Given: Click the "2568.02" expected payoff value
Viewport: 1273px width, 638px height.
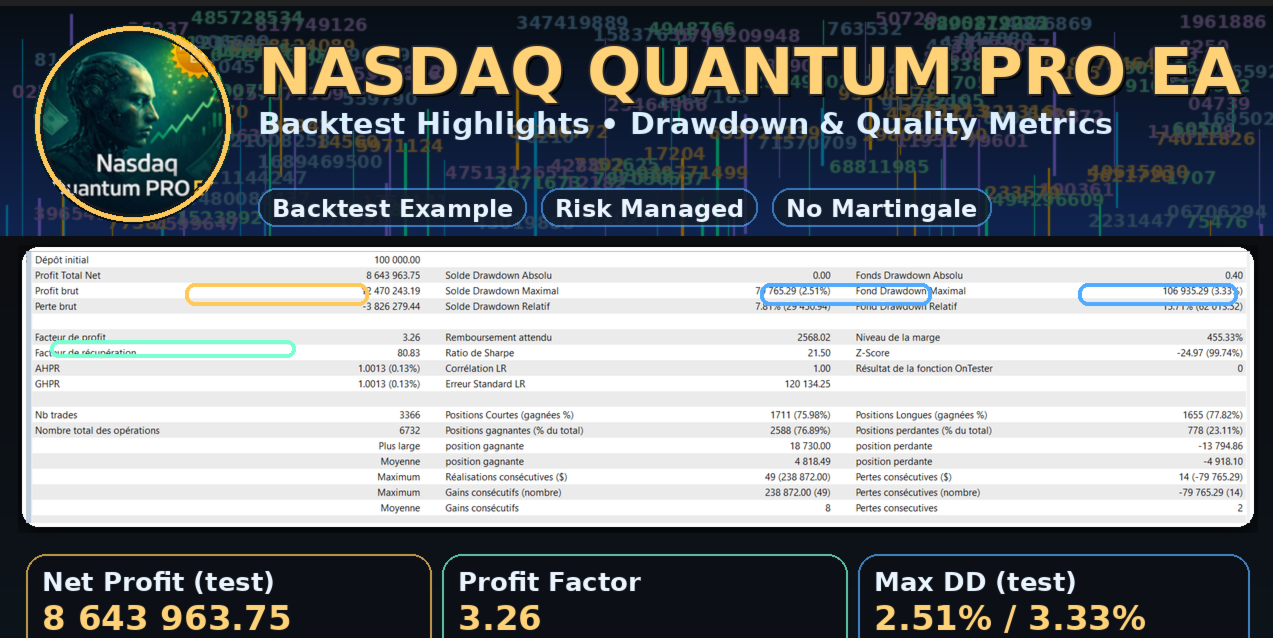Looking at the screenshot, I should pyautogui.click(x=814, y=338).
